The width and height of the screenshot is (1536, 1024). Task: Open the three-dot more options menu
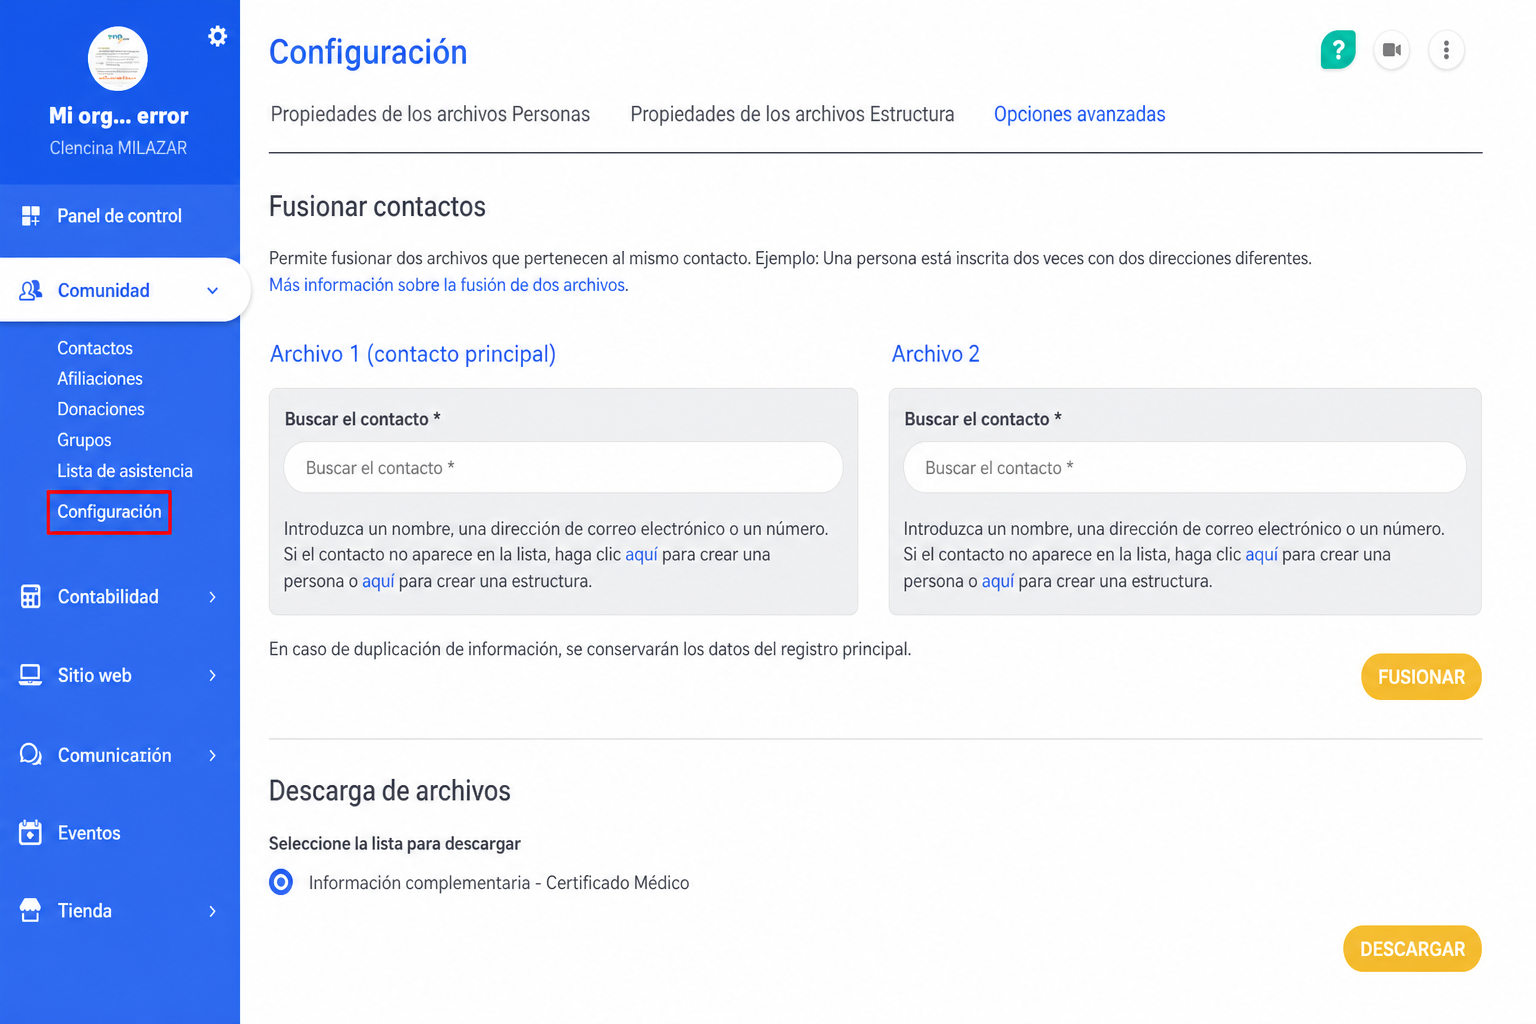coord(1446,50)
